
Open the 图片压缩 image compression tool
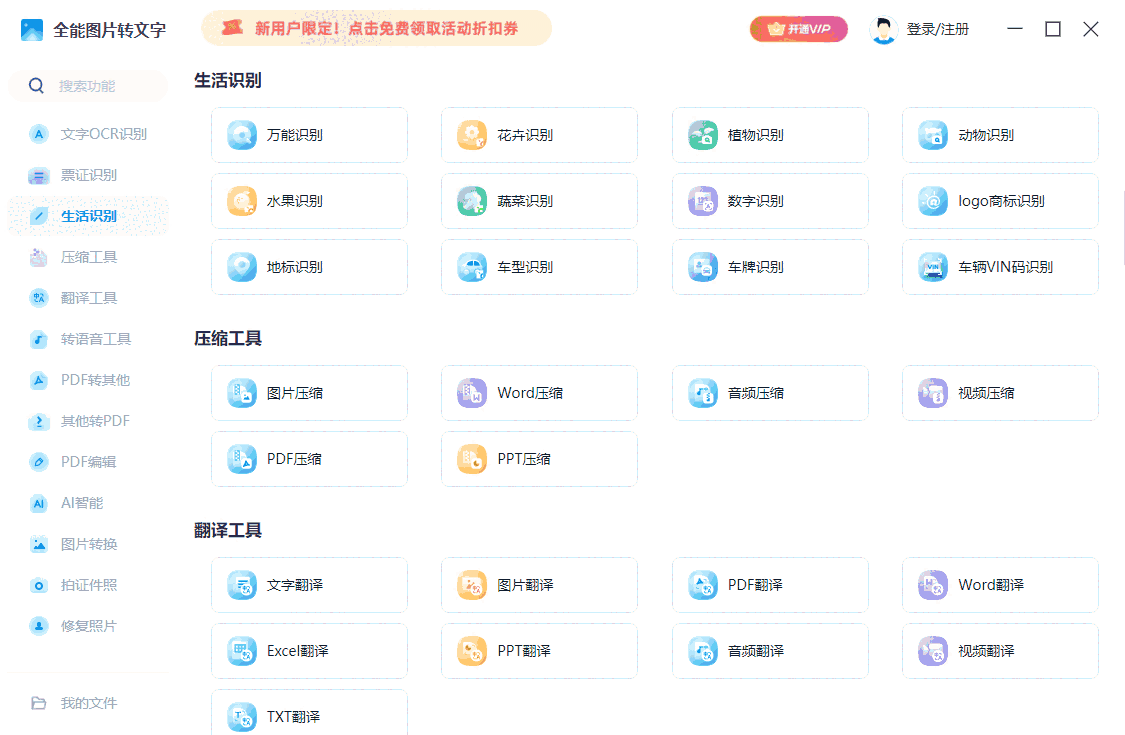[x=309, y=392]
